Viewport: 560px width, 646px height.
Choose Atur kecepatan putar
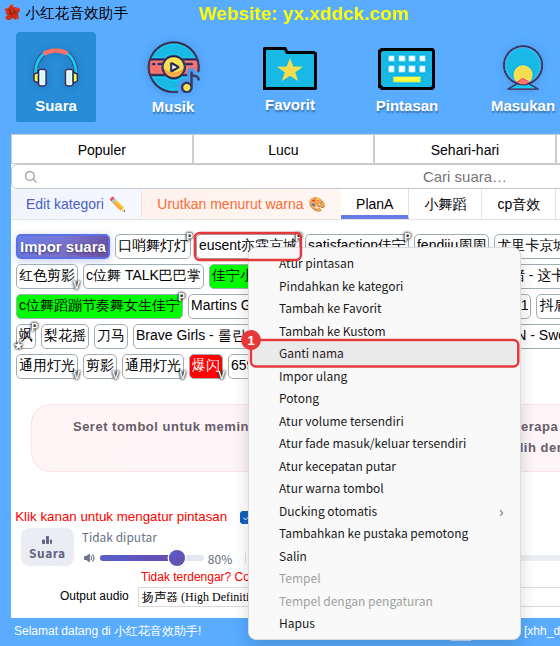tap(384, 466)
